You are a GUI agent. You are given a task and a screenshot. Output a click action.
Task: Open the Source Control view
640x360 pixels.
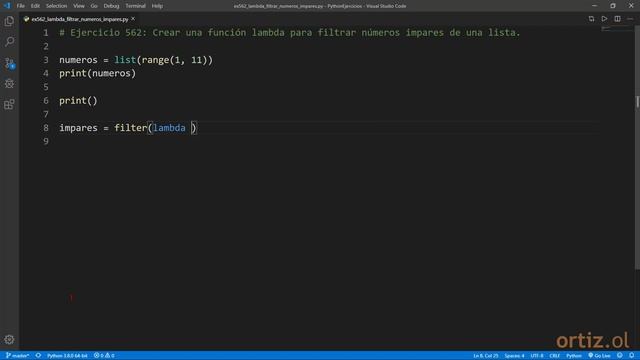(x=9, y=63)
